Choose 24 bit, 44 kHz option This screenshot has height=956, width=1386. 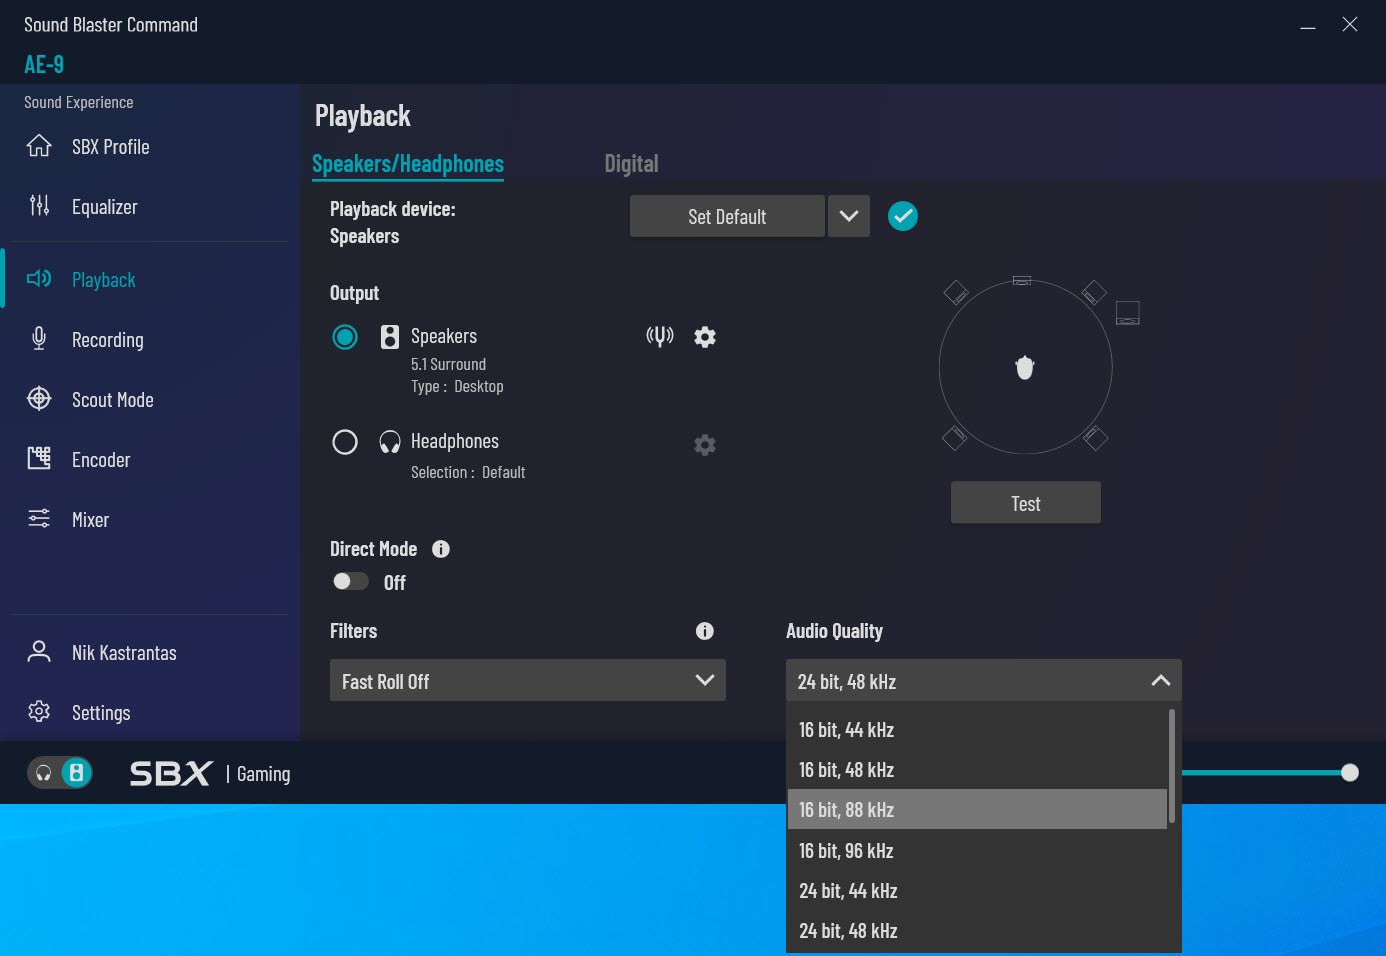tap(977, 890)
